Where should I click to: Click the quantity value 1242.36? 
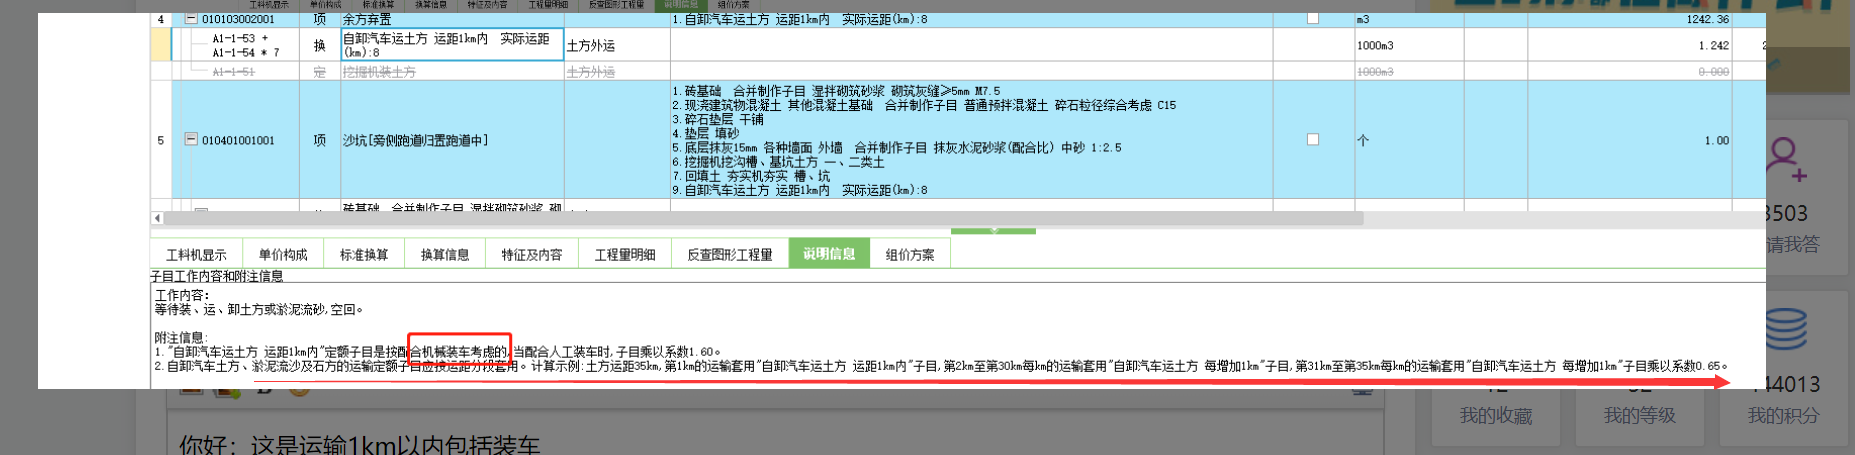(1707, 19)
